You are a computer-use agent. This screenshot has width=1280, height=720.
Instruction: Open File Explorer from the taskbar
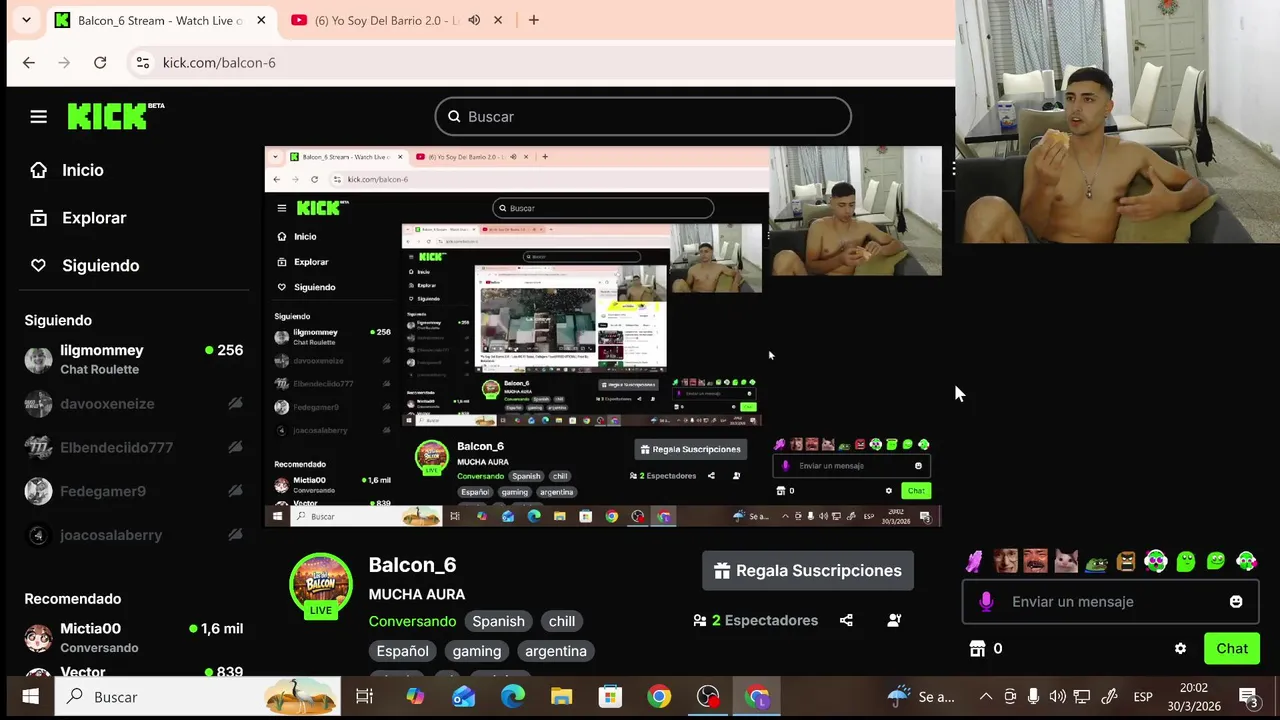pyautogui.click(x=561, y=697)
